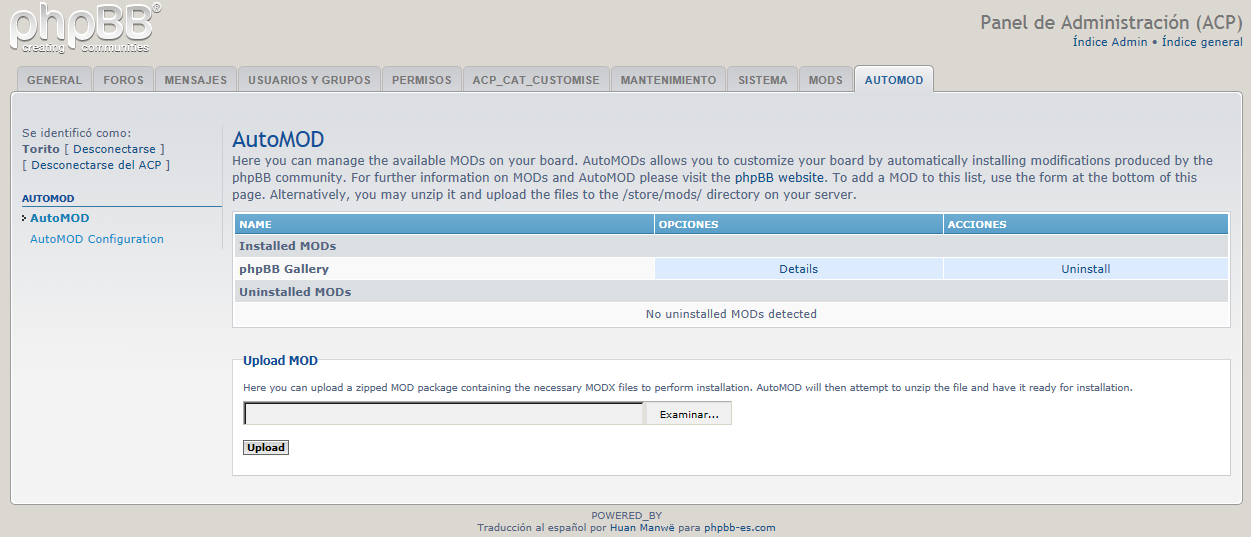Screen dimensions: 1251x537
Task: Click Desconectarse del ACP link
Action: tap(96, 165)
